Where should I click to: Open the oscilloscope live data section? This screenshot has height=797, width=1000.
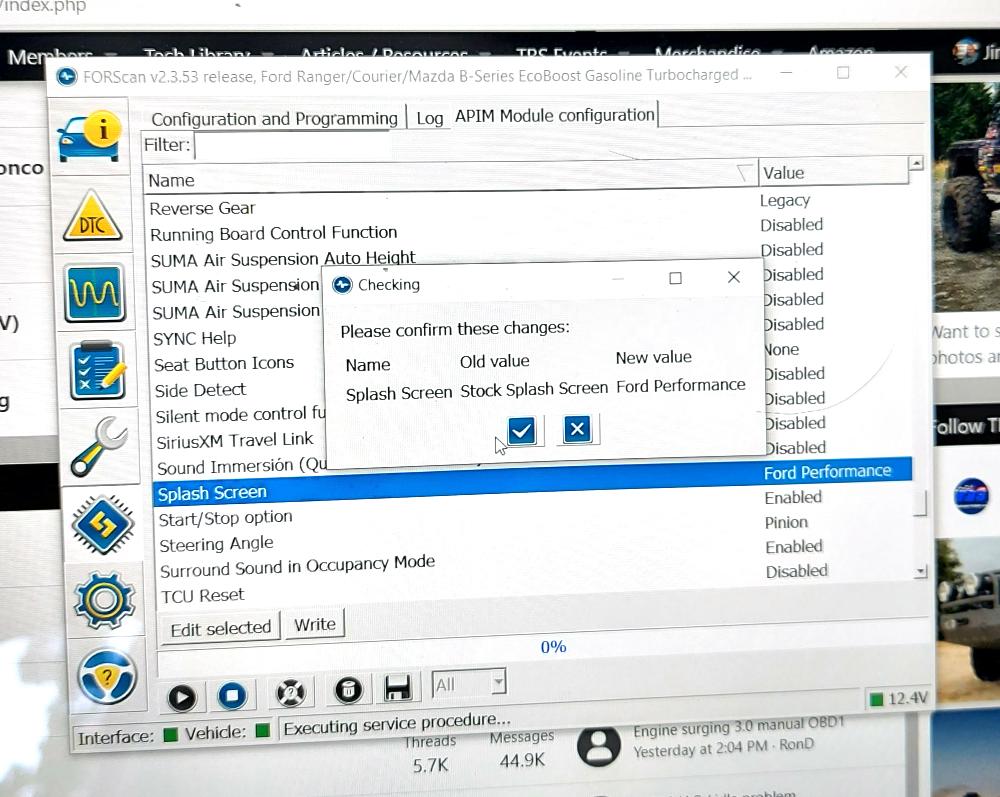[95, 293]
